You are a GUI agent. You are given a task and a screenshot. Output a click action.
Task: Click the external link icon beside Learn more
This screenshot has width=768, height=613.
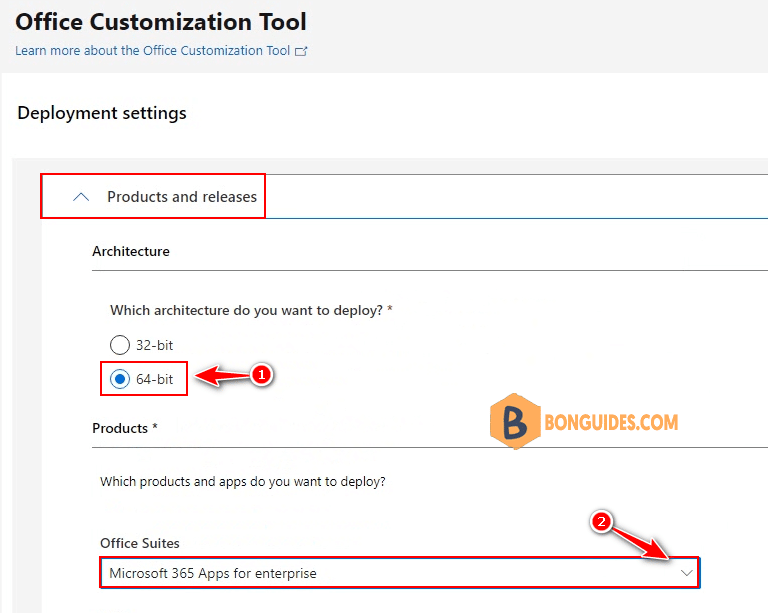tap(301, 51)
